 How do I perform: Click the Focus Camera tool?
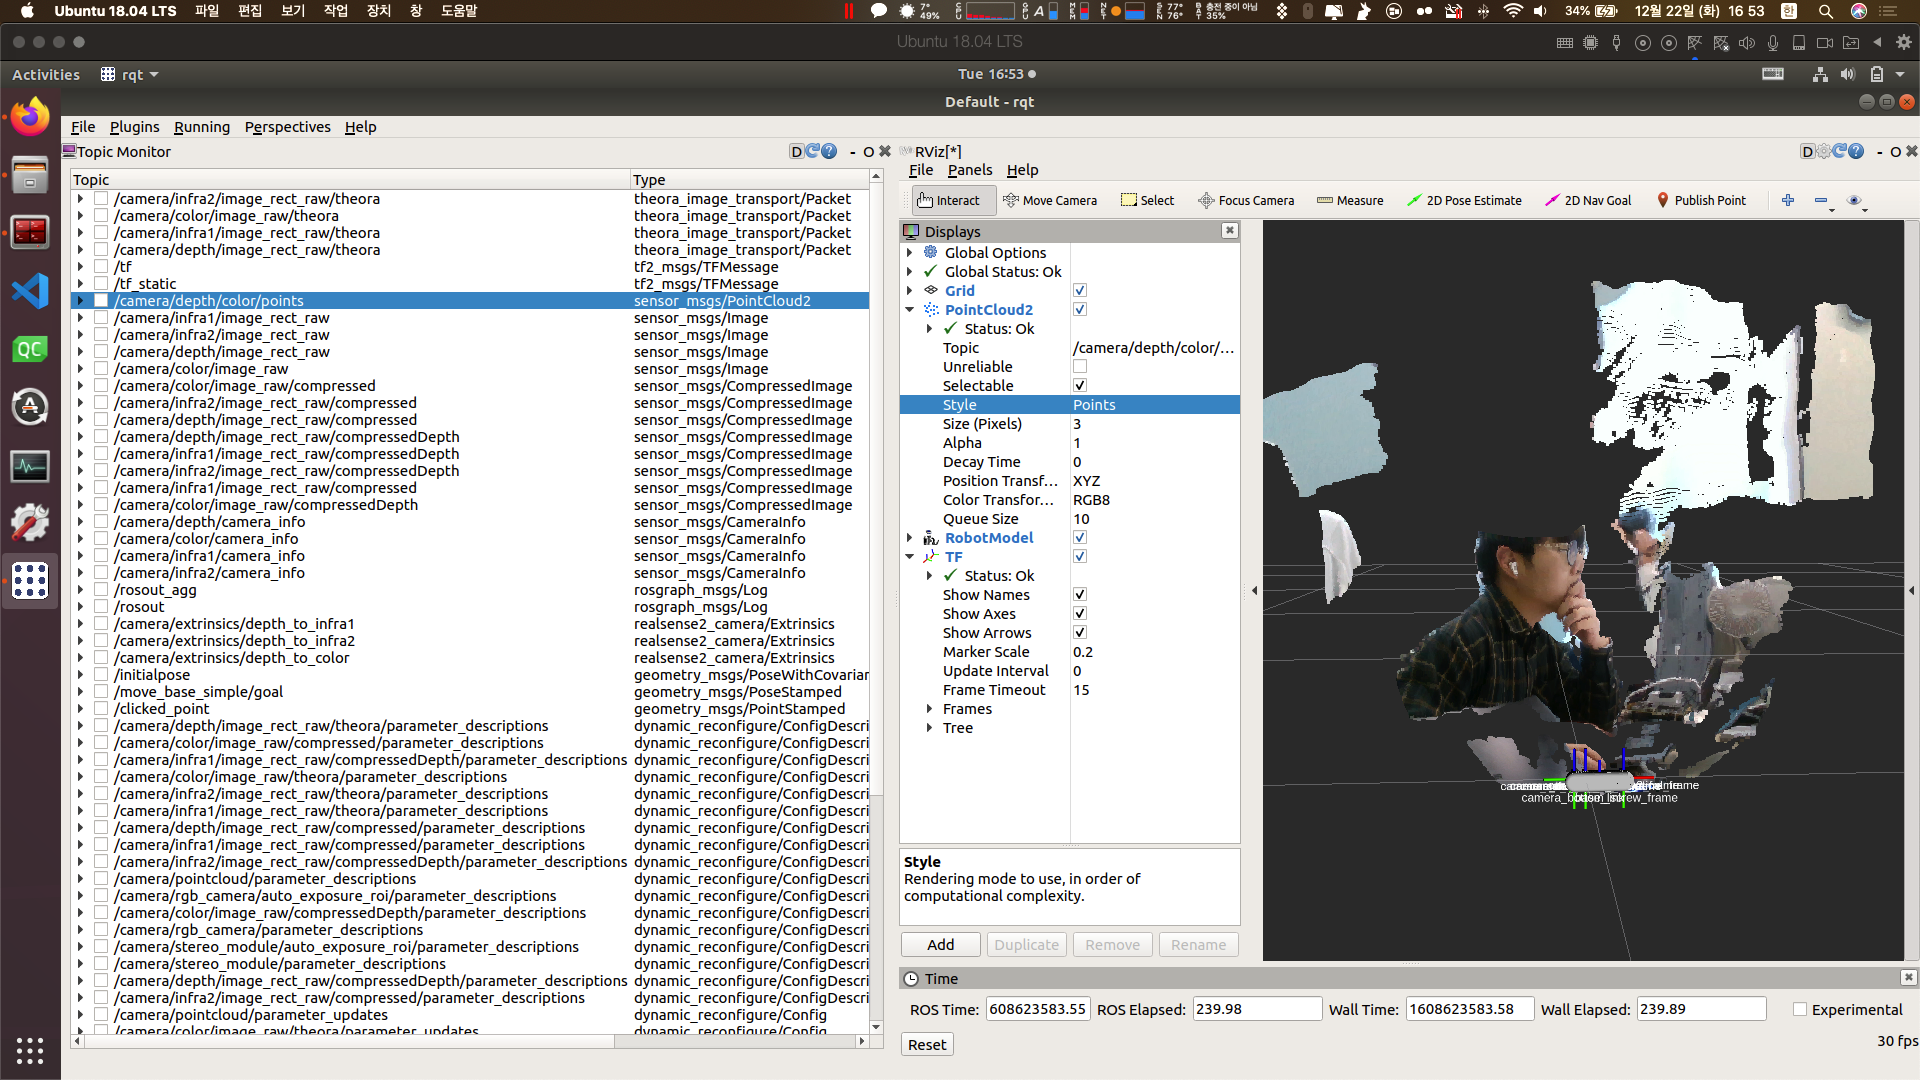1246,200
